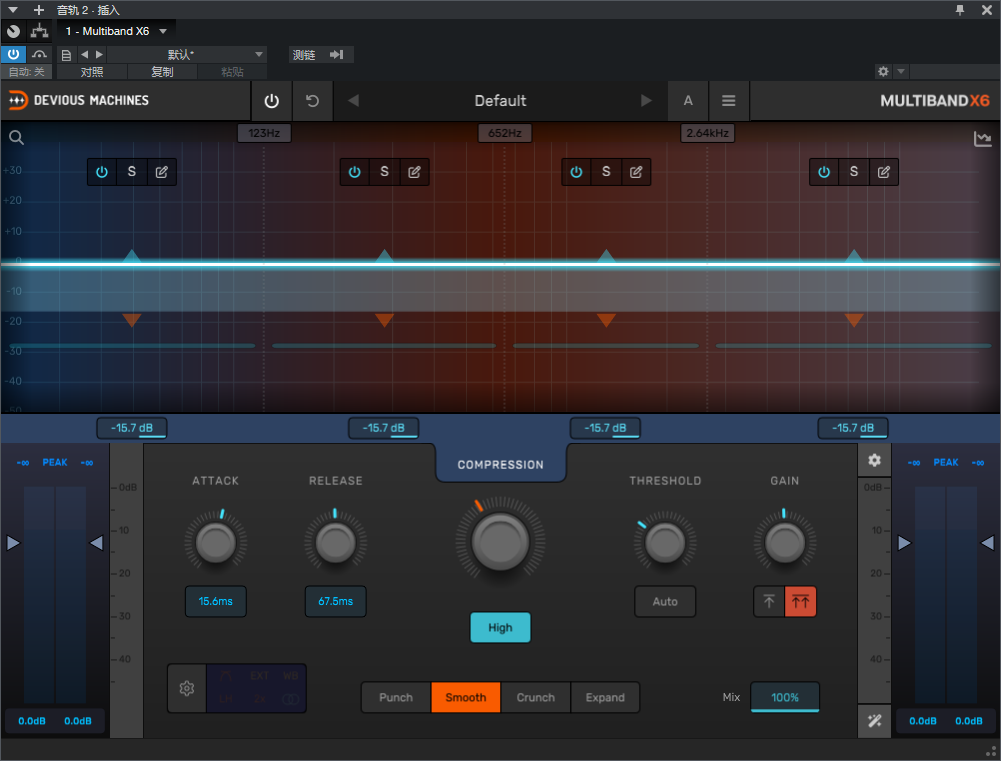The height and width of the screenshot is (761, 1001).
Task: Open the sidechain settings gear at bottom left
Action: click(x=186, y=688)
